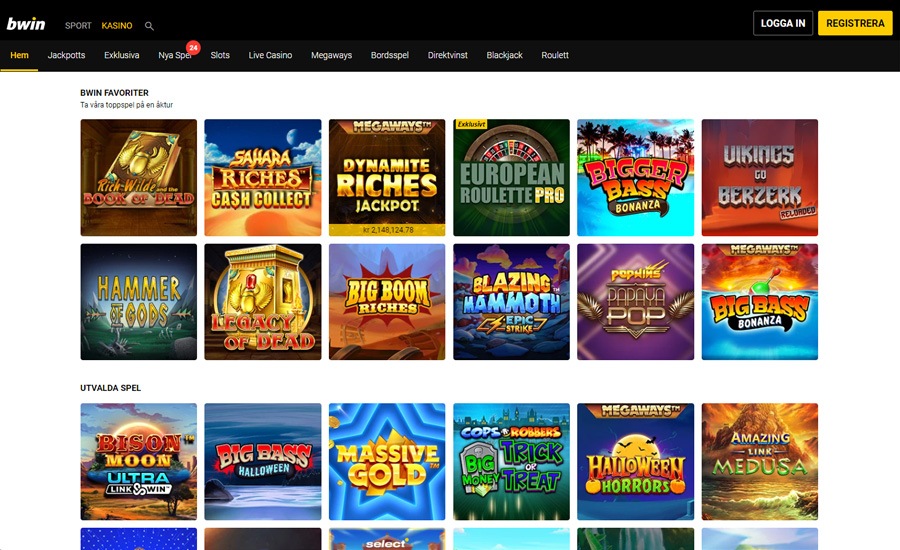Click the Registrera button
Viewport: 900px width, 550px height.
pos(855,24)
